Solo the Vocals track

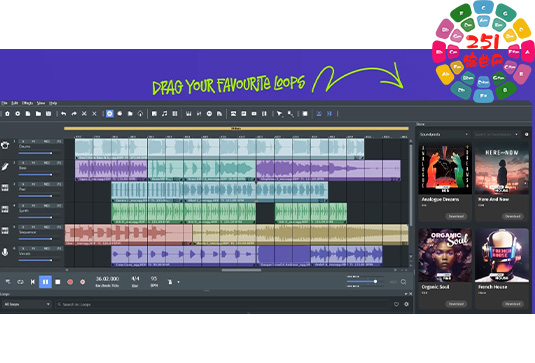pyautogui.click(x=23, y=249)
